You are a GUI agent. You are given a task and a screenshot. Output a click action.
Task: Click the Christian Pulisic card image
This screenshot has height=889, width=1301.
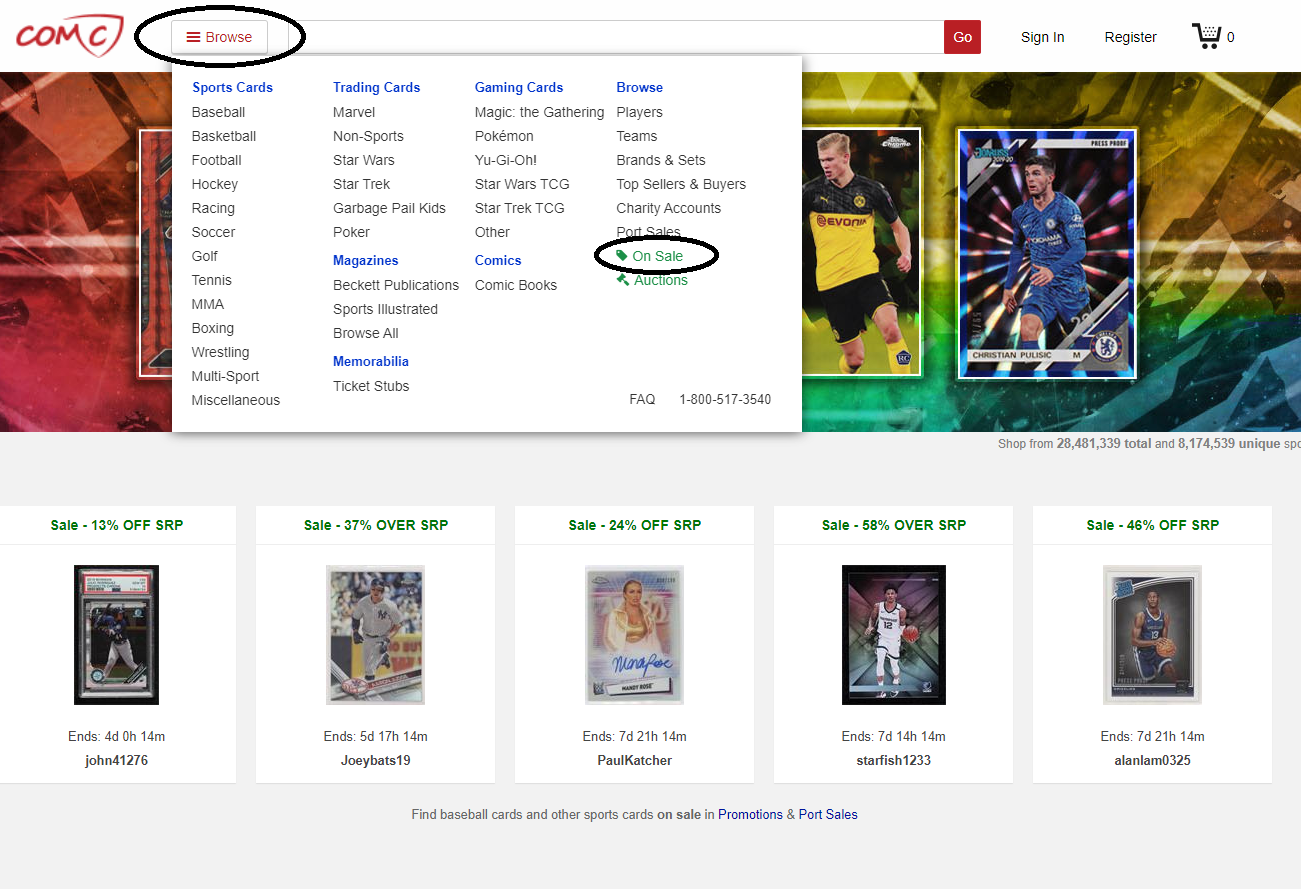[1047, 254]
